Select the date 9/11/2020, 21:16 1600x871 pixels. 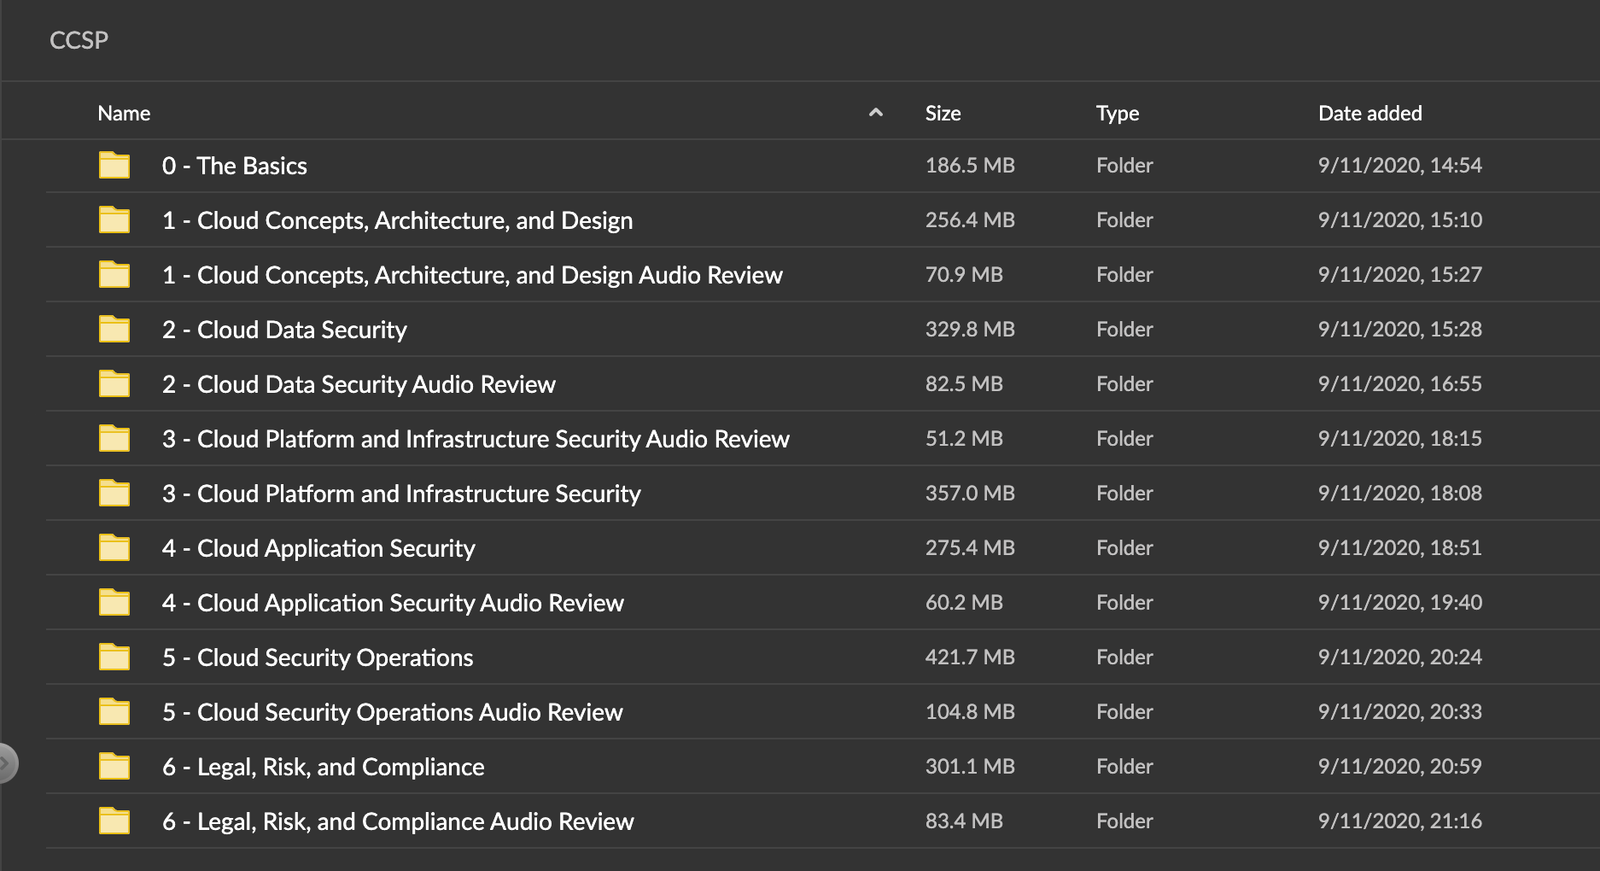(x=1400, y=821)
